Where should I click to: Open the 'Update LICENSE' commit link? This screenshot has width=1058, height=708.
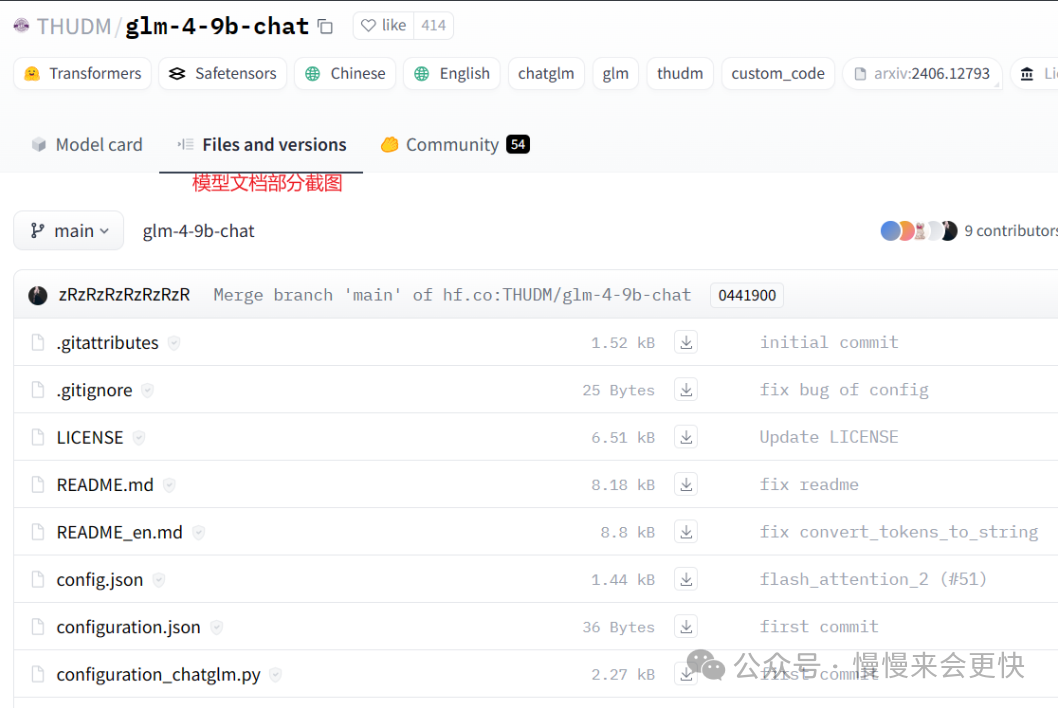[829, 437]
